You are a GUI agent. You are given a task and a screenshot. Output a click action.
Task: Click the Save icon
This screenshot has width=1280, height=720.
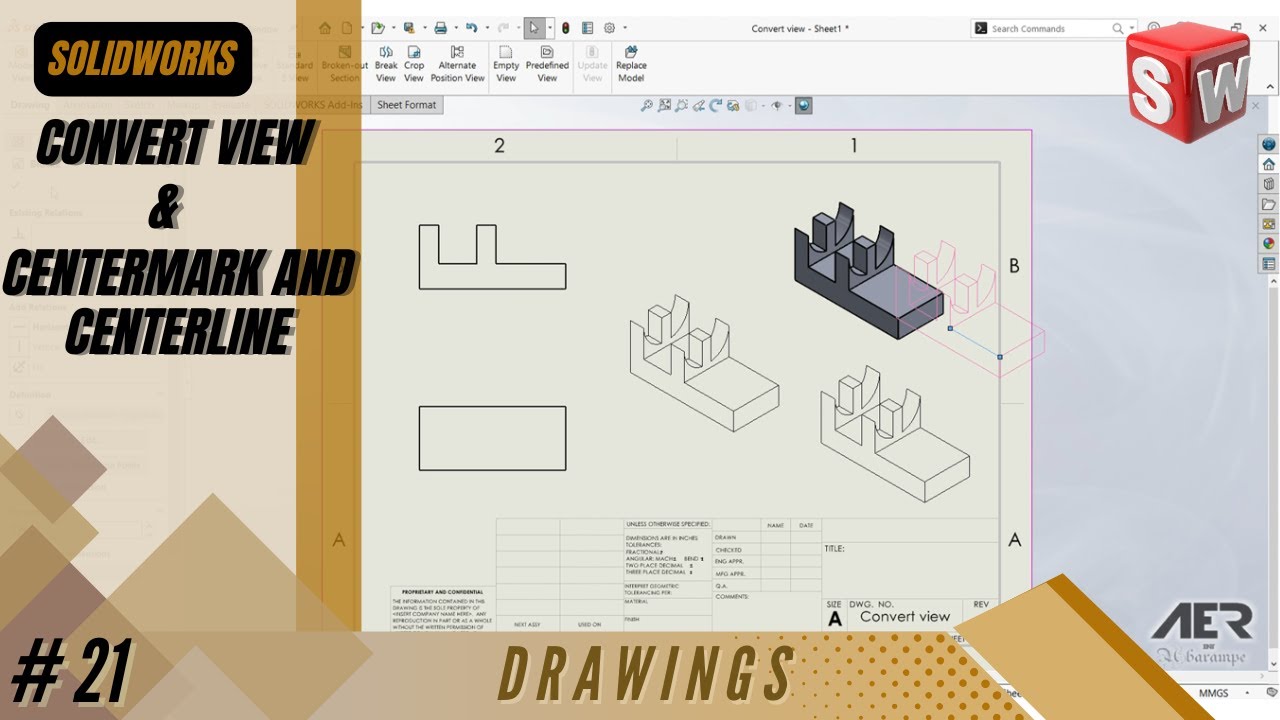click(409, 28)
